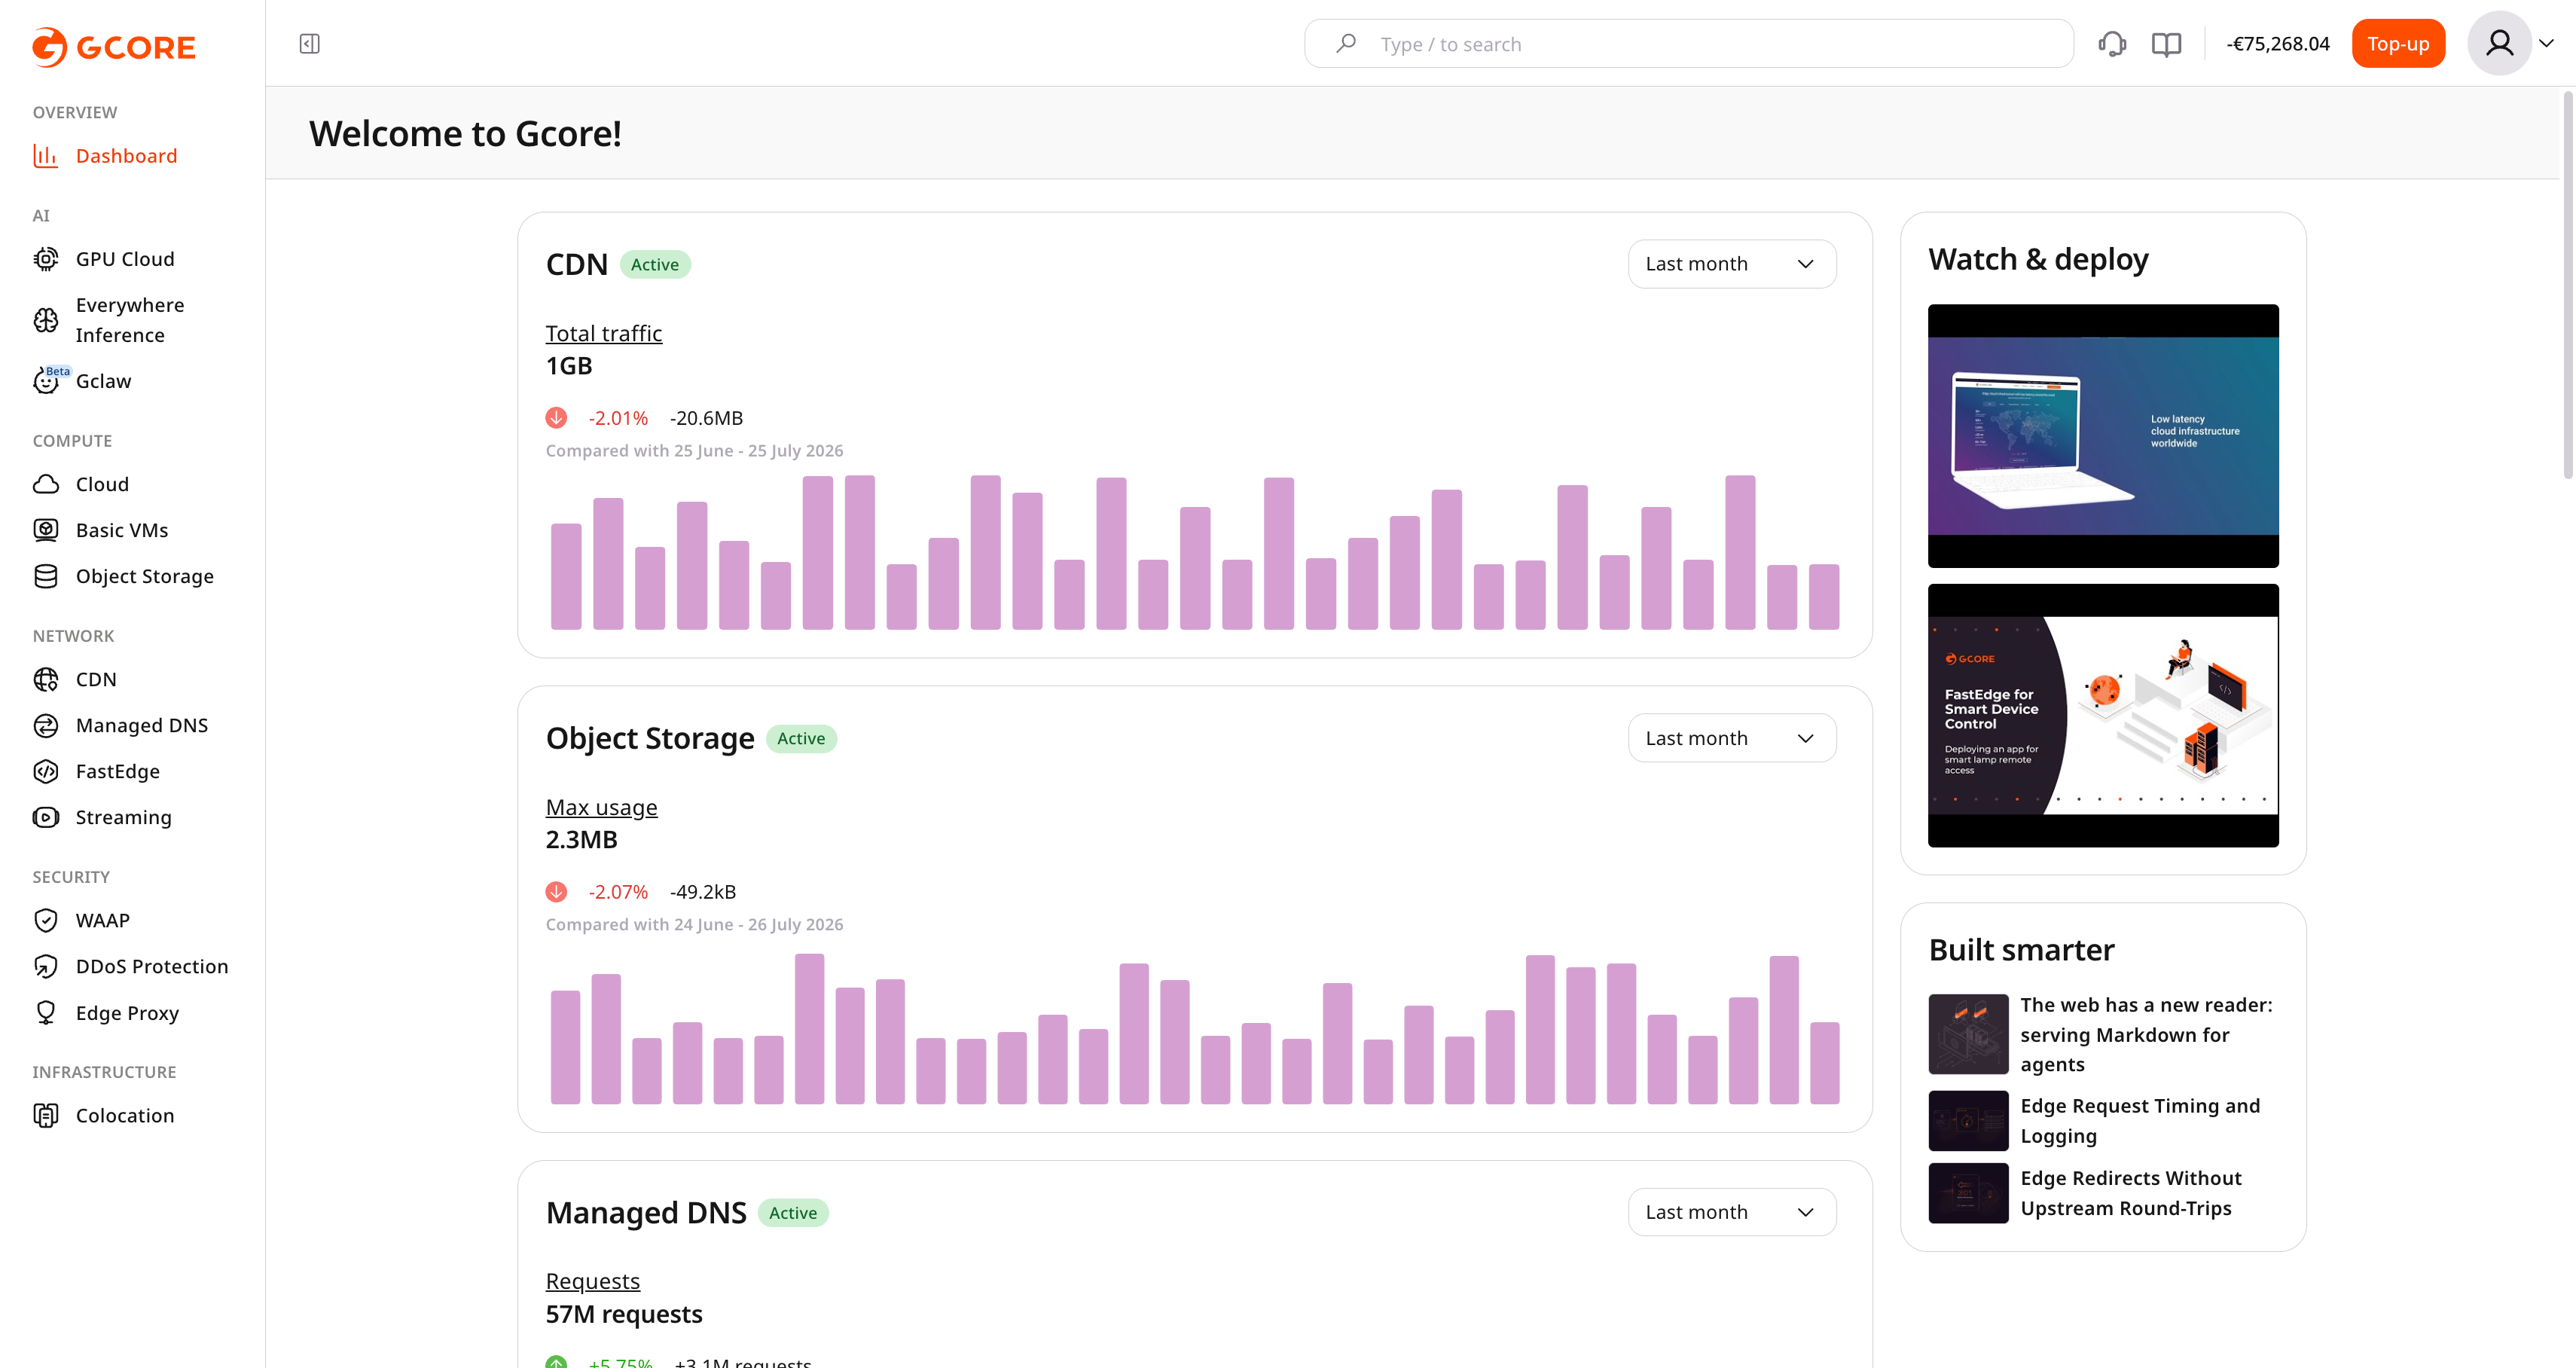Collapse the sidebar panel icon
This screenshot has height=1368, width=2576.
click(x=310, y=44)
